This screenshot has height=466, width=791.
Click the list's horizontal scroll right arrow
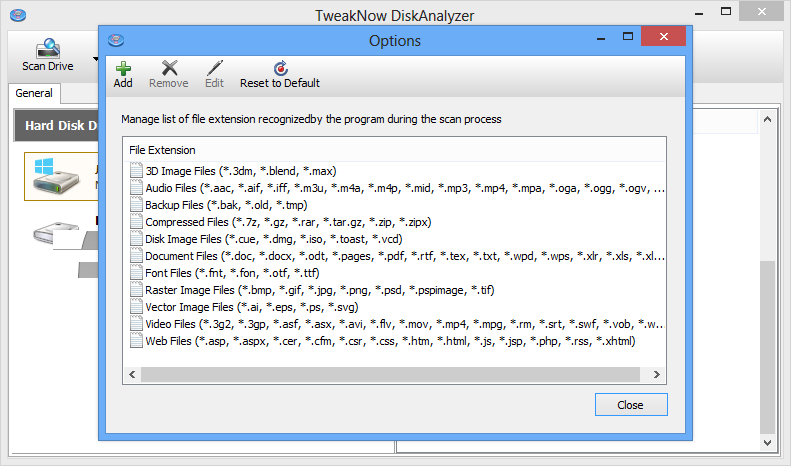point(656,375)
